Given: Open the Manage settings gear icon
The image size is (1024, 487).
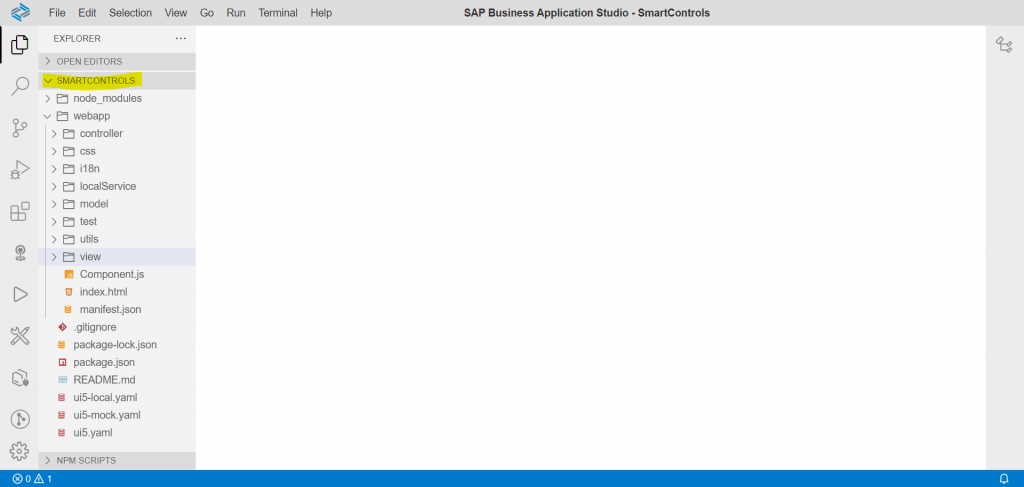Looking at the screenshot, I should [x=20, y=451].
